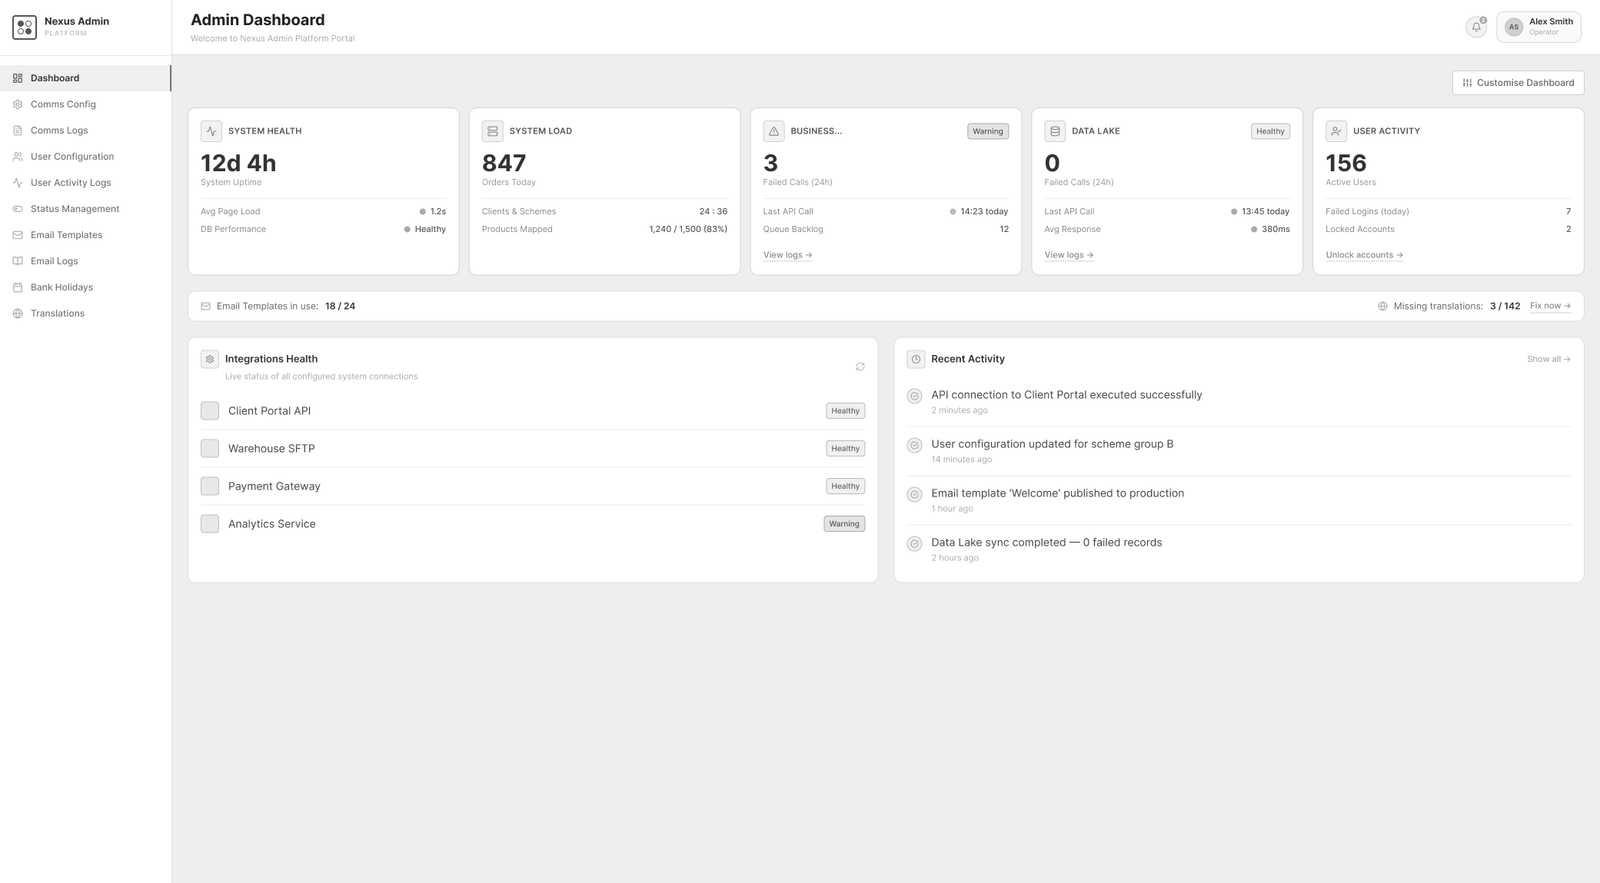
Task: Click the Warehouse SFTP icon box
Action: point(210,449)
